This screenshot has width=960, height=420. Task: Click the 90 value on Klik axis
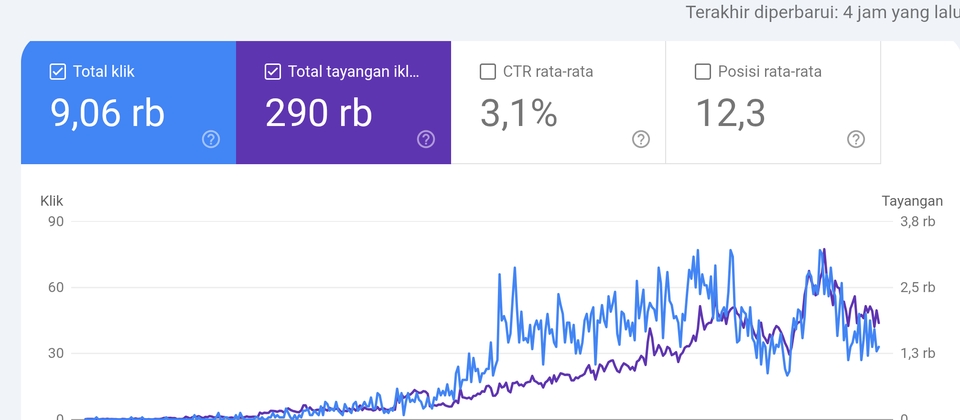[56, 222]
